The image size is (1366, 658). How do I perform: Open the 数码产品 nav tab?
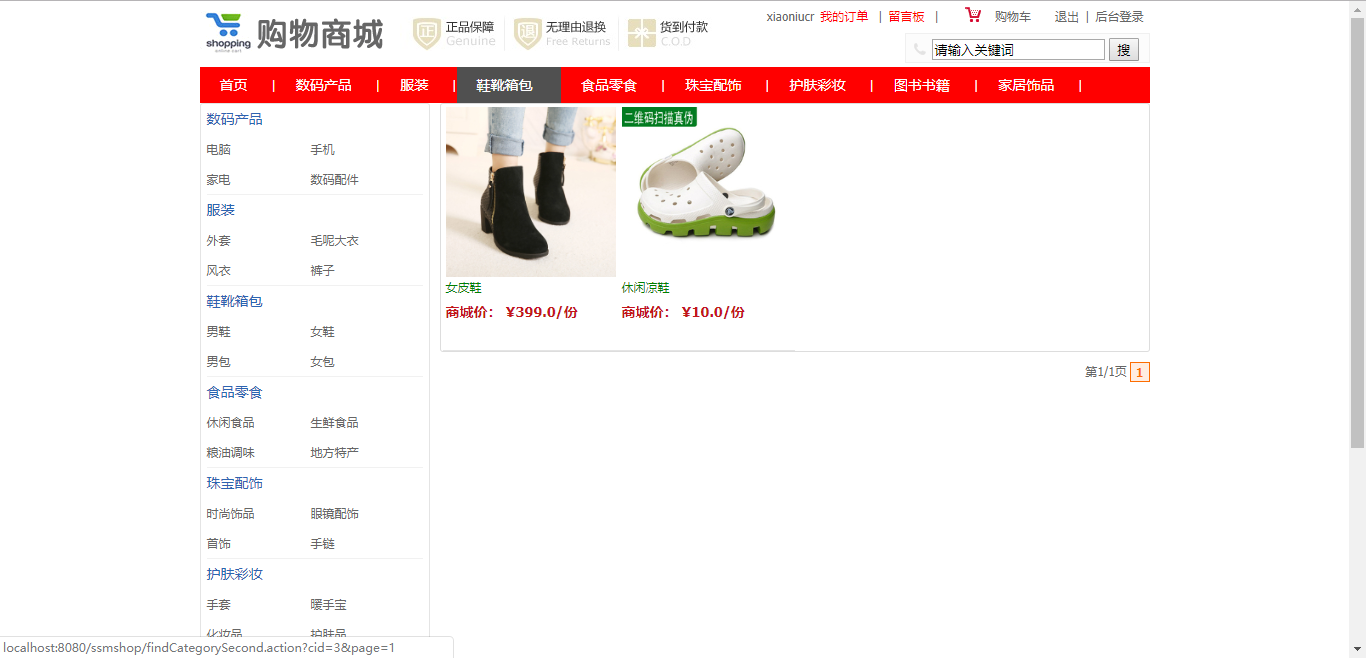pos(323,85)
